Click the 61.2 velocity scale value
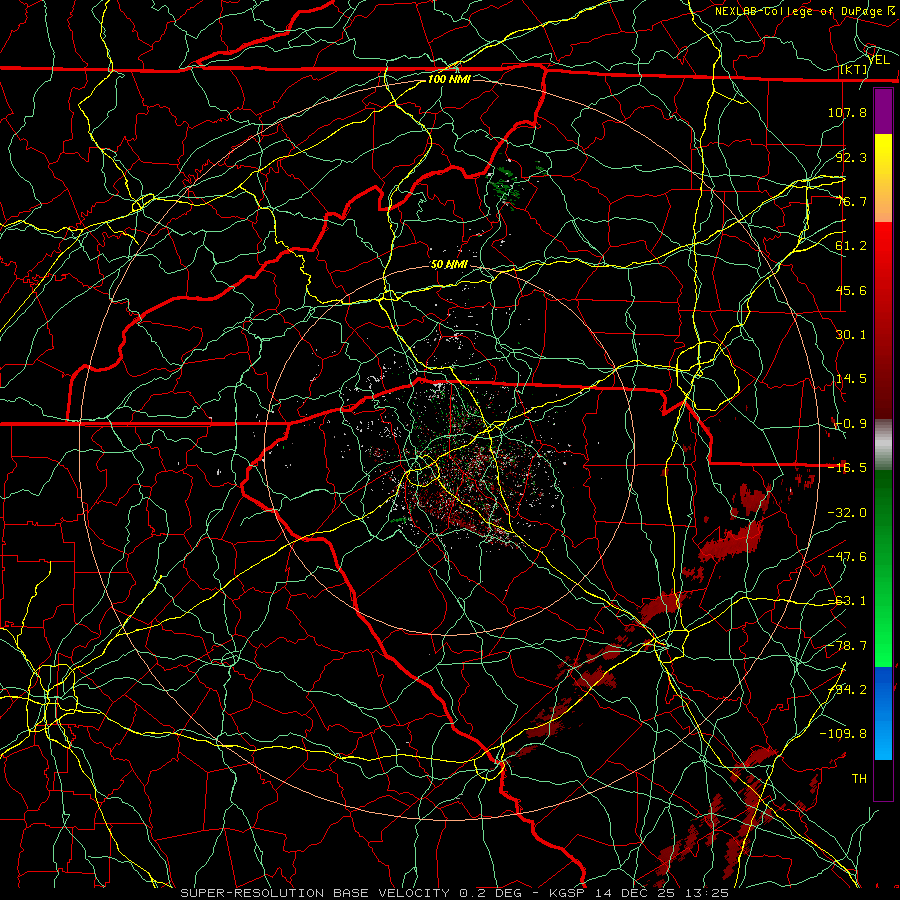This screenshot has height=900, width=900. point(851,246)
